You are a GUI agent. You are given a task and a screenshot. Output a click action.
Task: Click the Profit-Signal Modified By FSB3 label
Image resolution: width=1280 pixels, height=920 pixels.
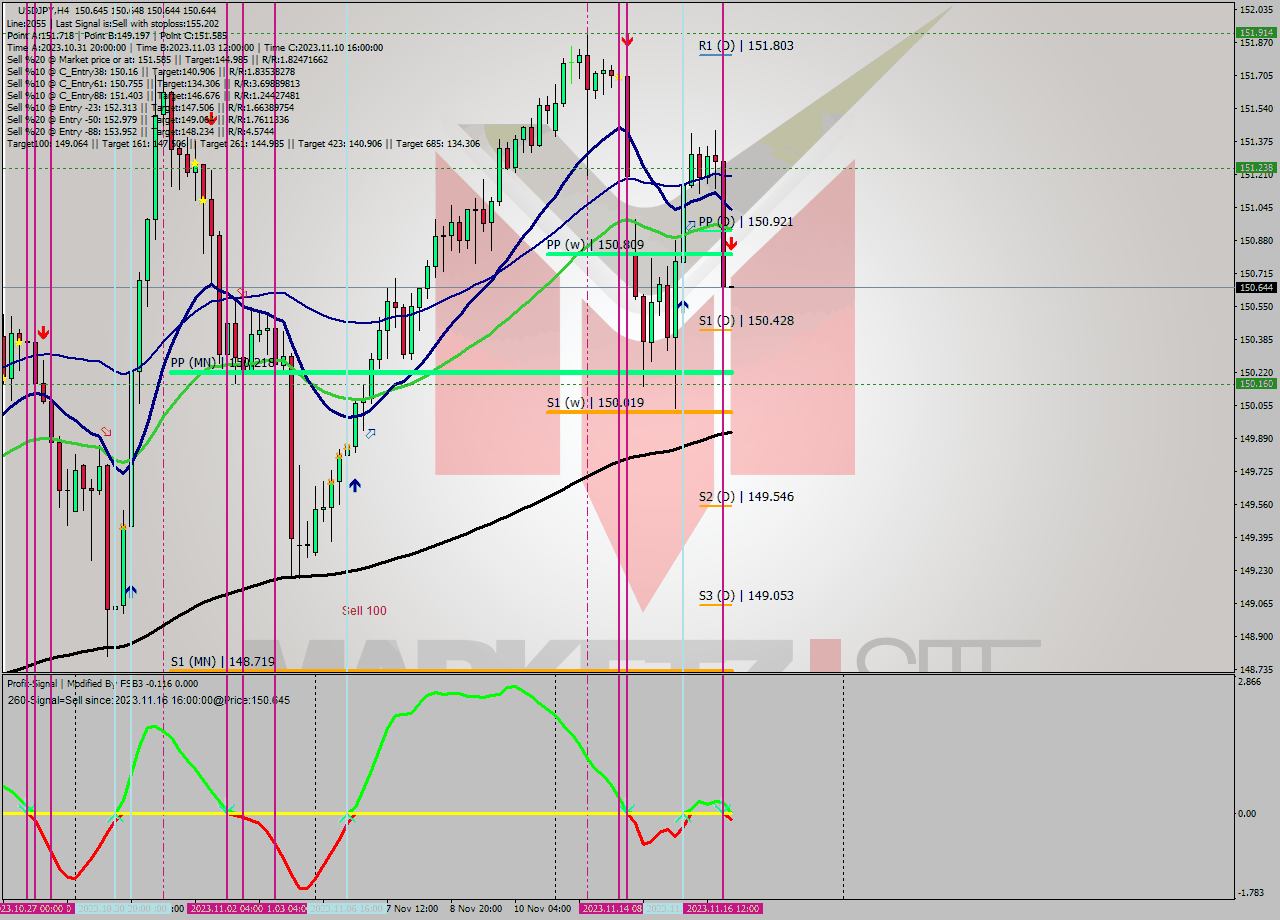102,684
